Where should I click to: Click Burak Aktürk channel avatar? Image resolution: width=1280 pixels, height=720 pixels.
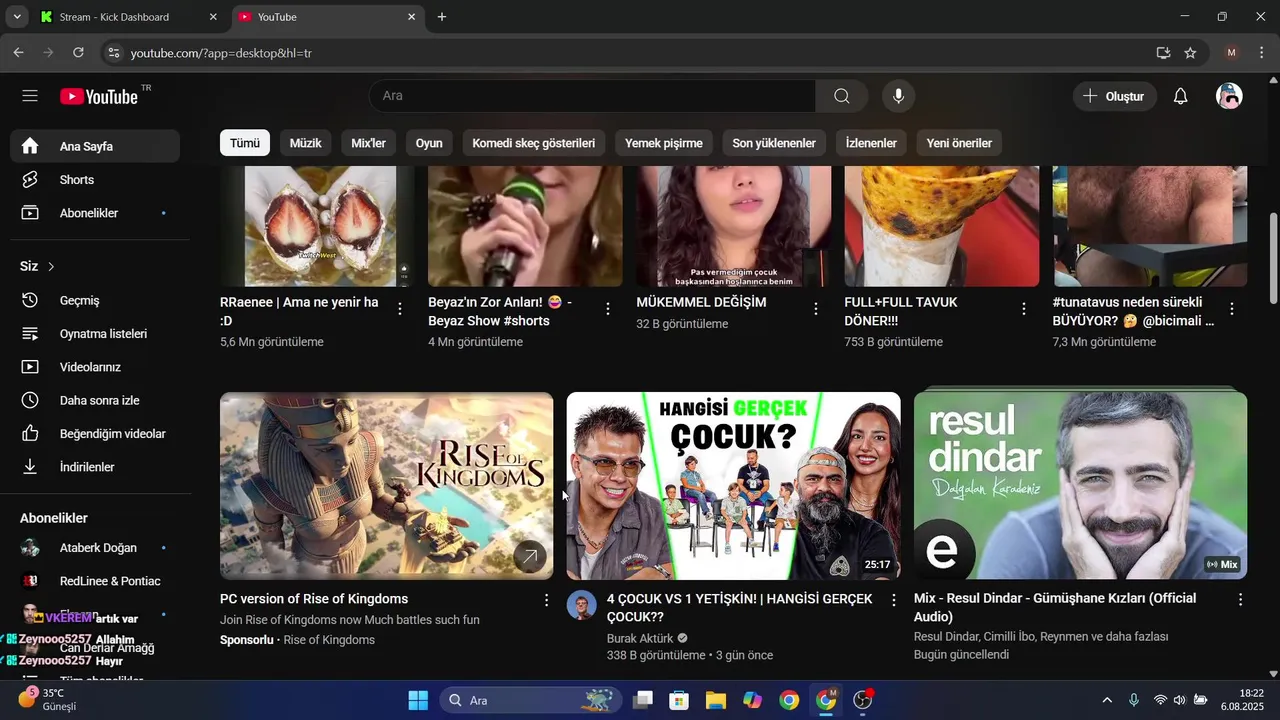(582, 605)
